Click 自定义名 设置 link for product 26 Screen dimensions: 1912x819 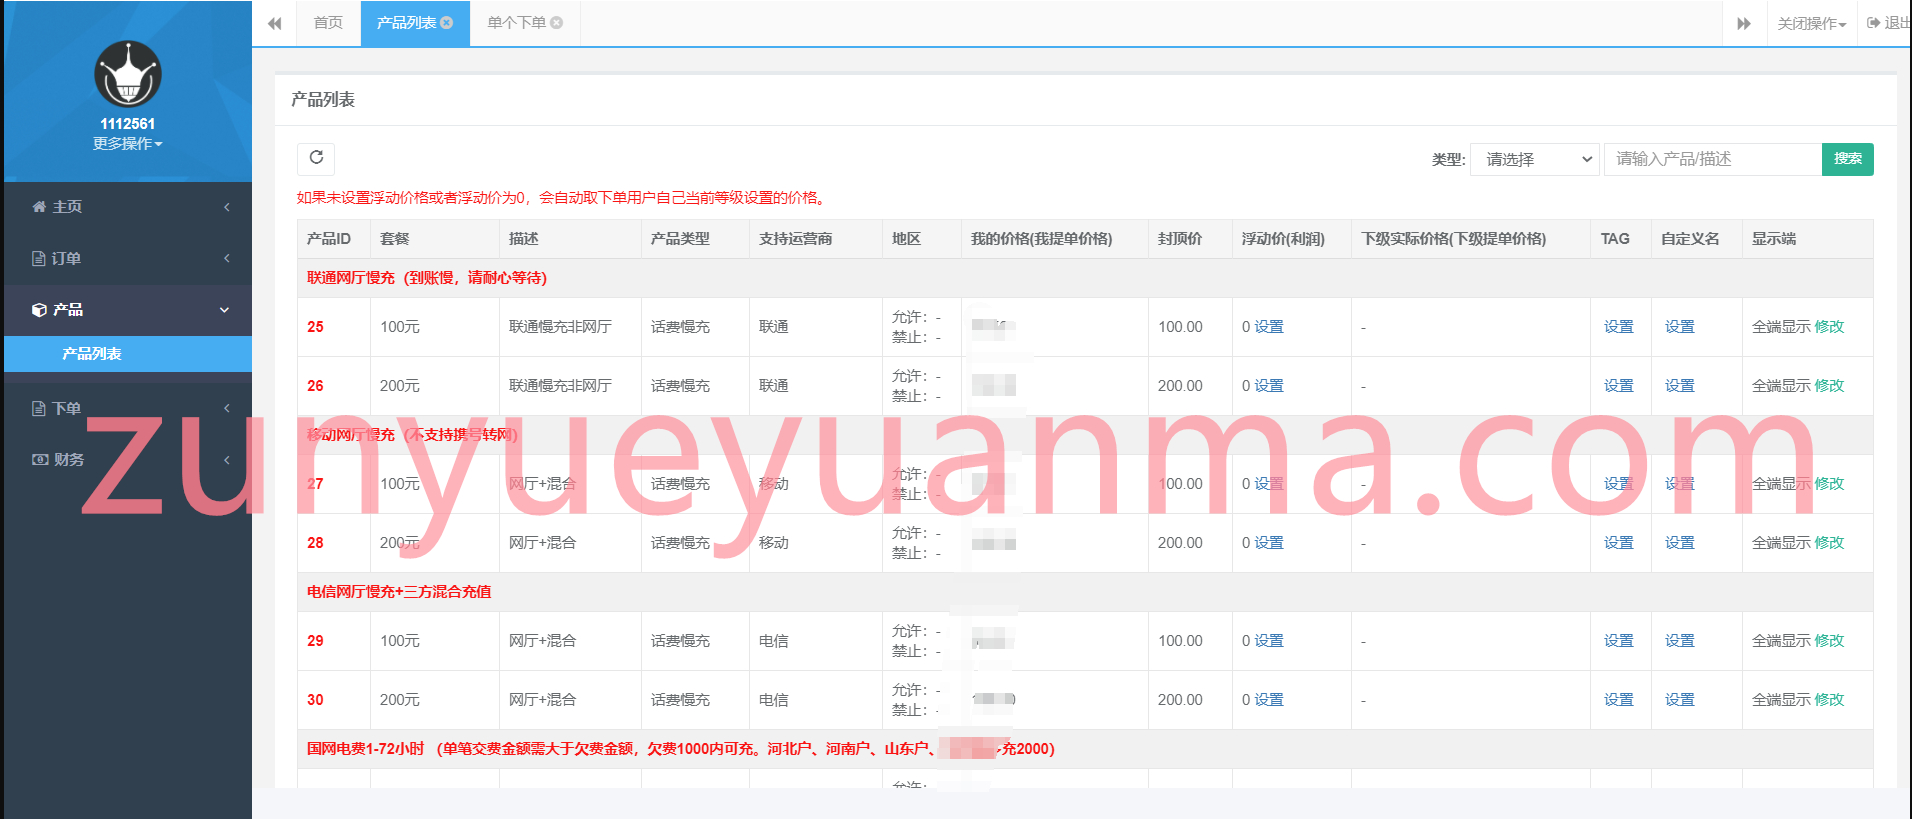click(x=1680, y=386)
